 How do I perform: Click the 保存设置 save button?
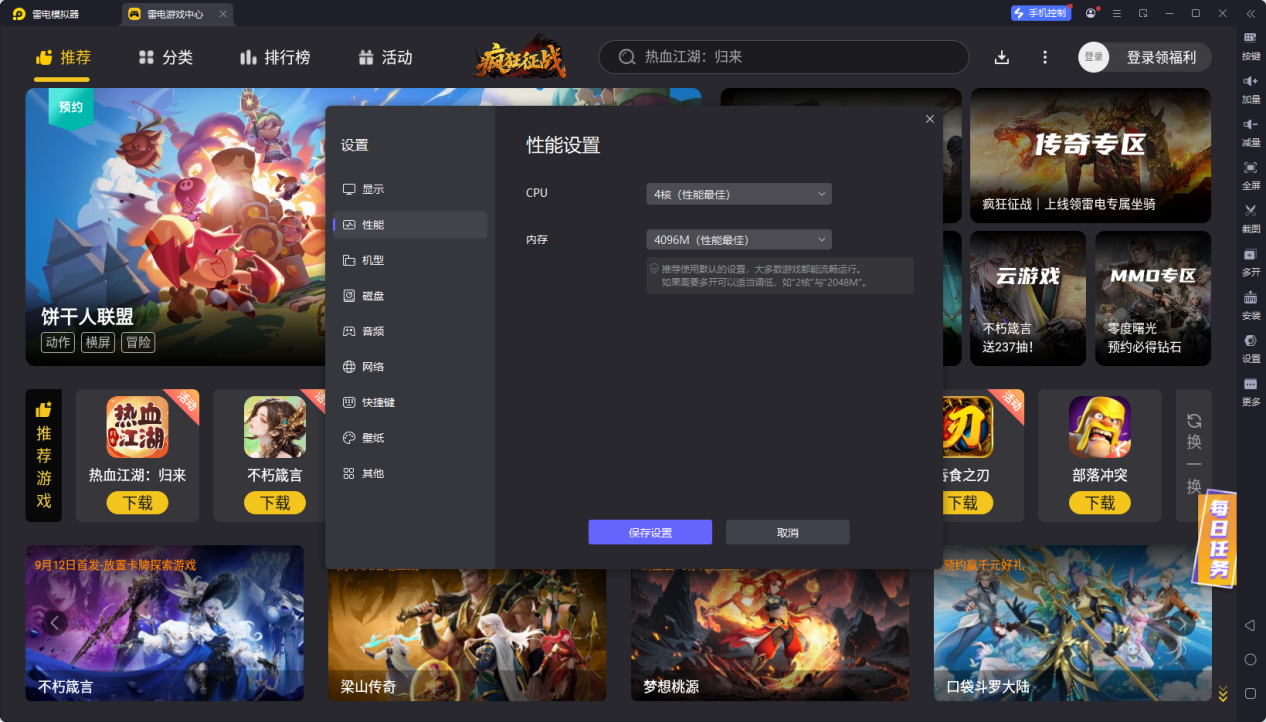tap(650, 532)
